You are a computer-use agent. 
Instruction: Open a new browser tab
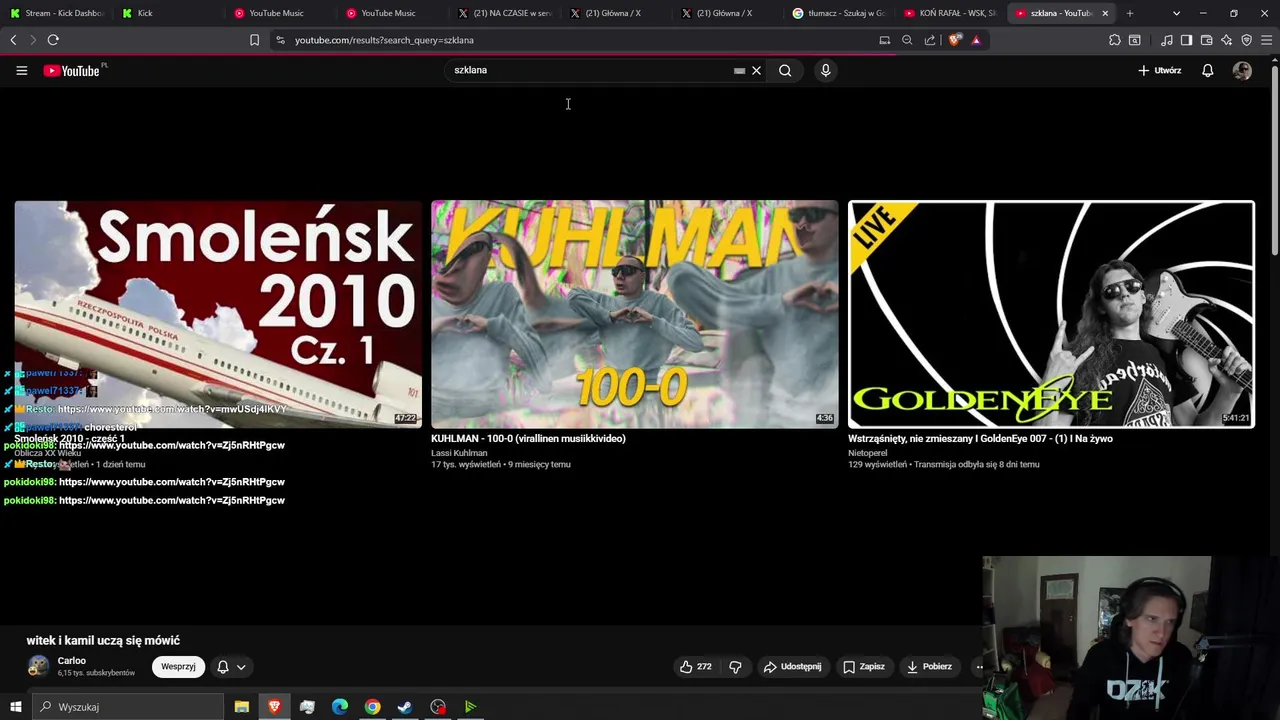1130,13
